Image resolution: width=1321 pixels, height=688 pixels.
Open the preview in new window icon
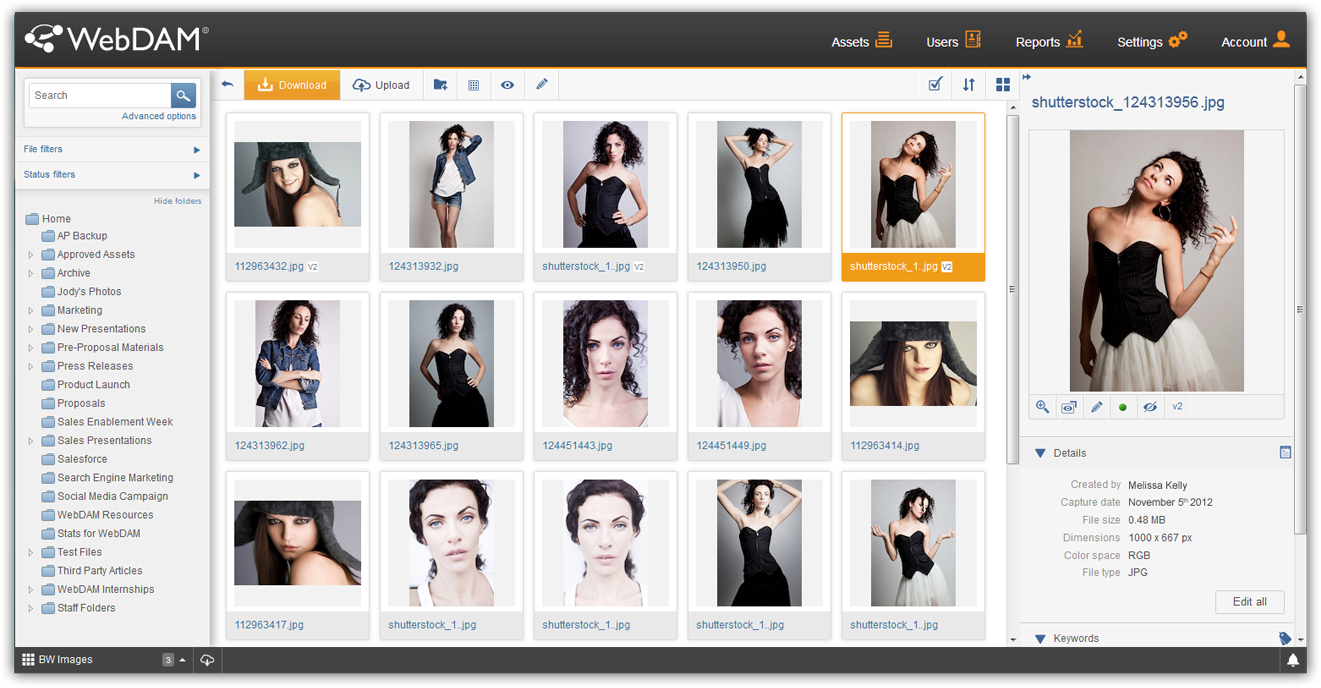point(1069,407)
